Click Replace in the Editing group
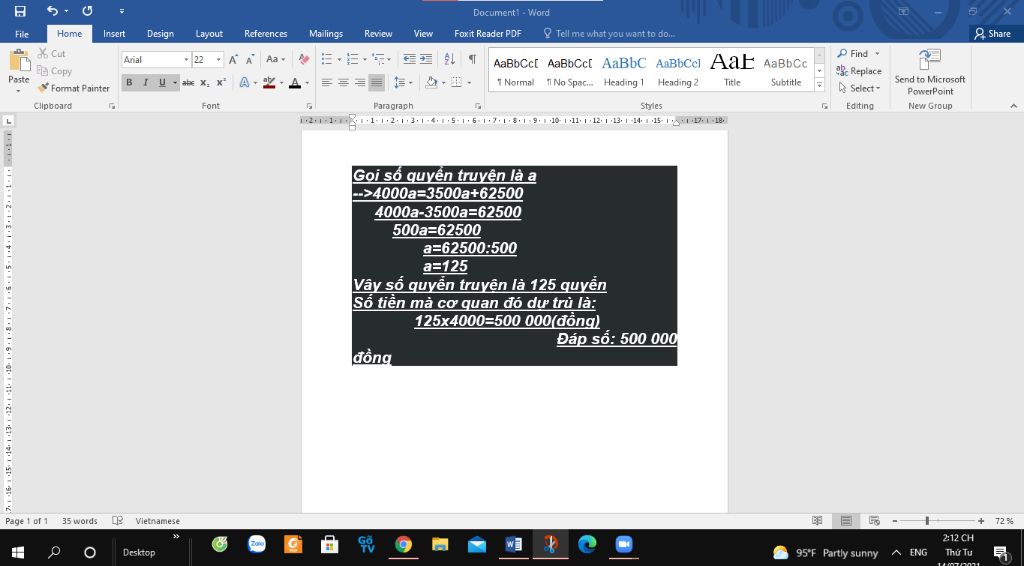Screen dimensions: 1024x566 859,71
